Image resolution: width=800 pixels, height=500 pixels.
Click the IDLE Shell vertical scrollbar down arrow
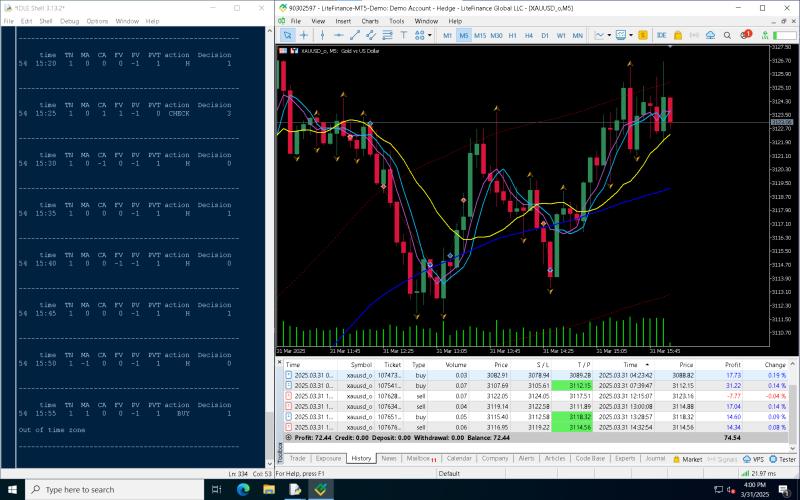pos(270,464)
